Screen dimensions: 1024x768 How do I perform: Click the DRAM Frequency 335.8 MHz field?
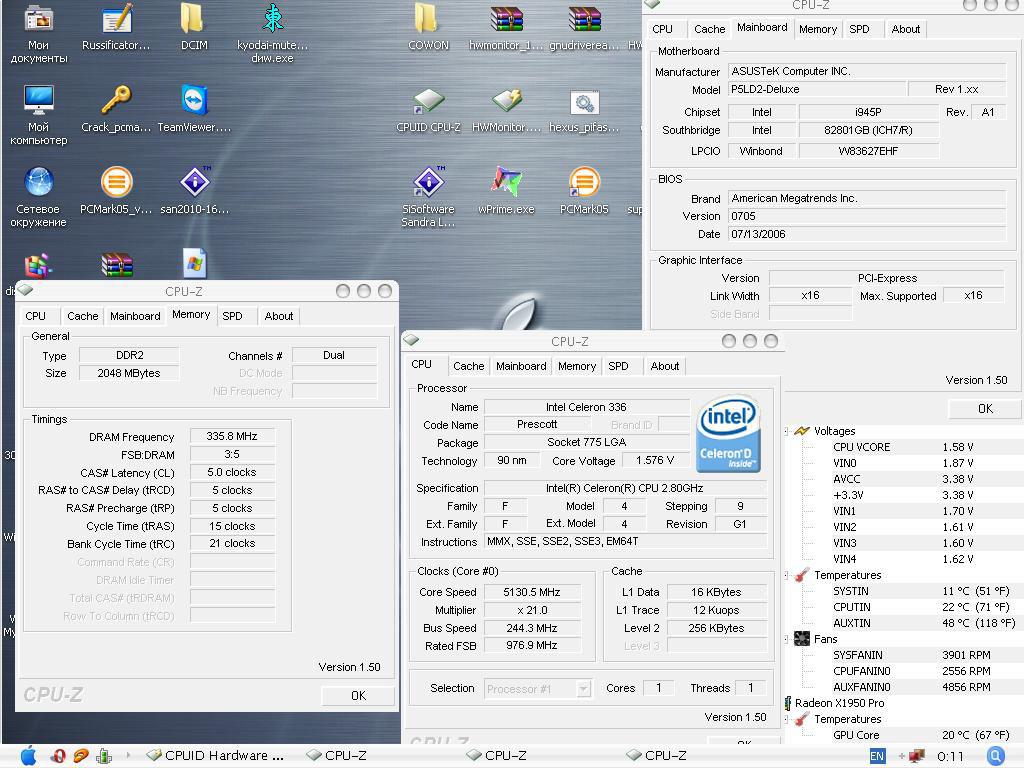[232, 436]
